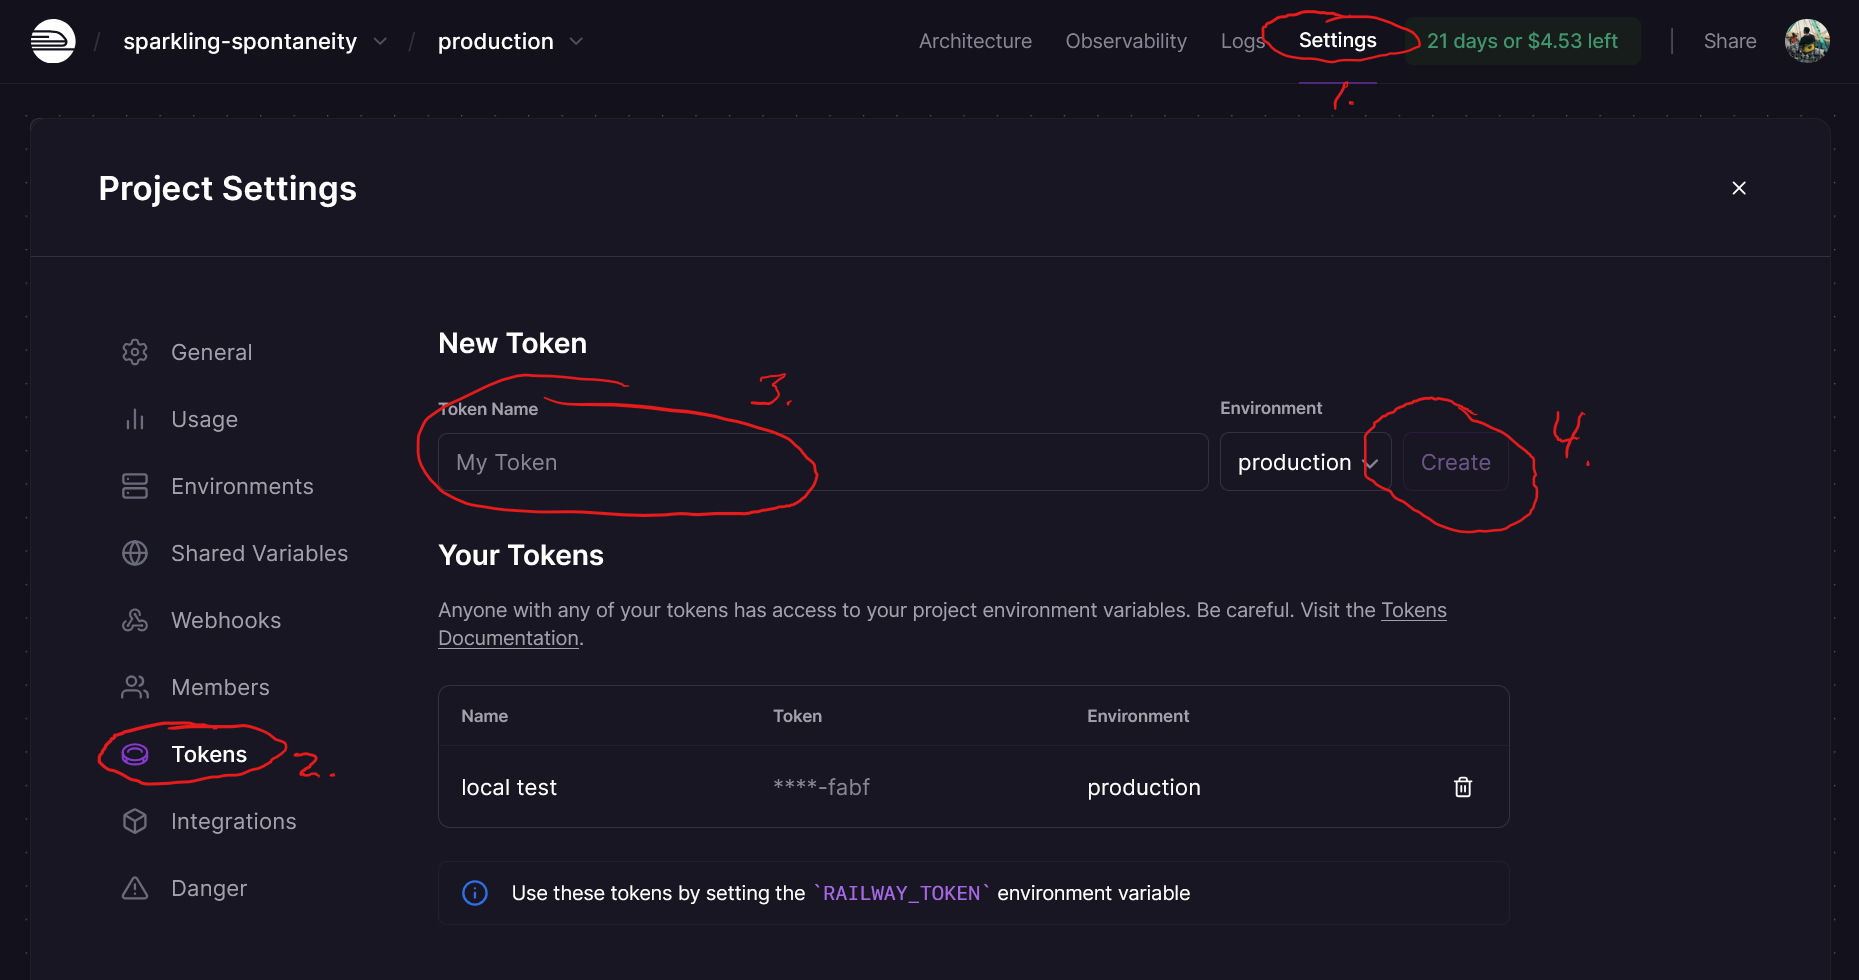Click the Integrations cube icon

tap(135, 821)
